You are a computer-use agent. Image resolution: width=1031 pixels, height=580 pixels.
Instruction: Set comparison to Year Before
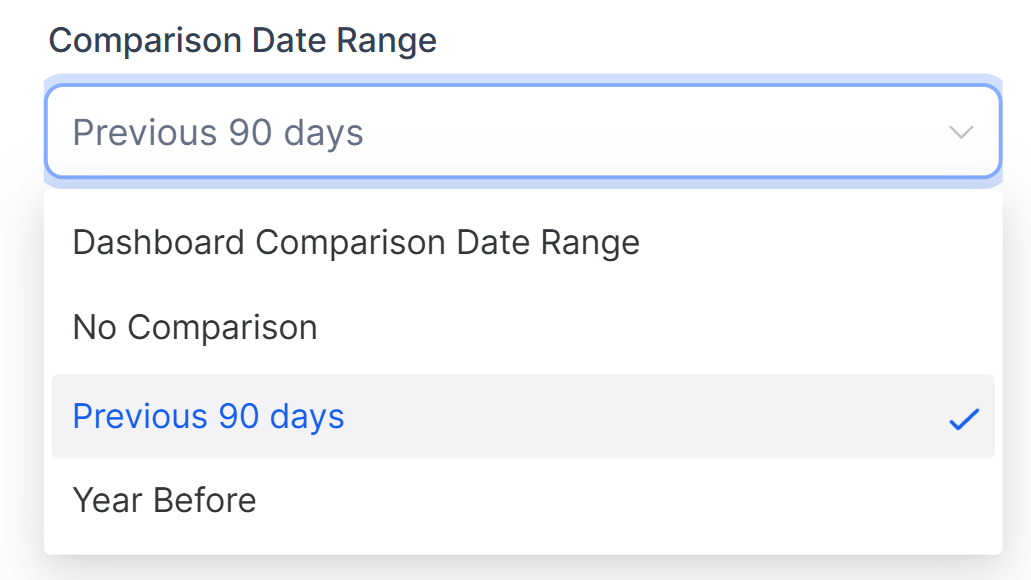click(165, 500)
